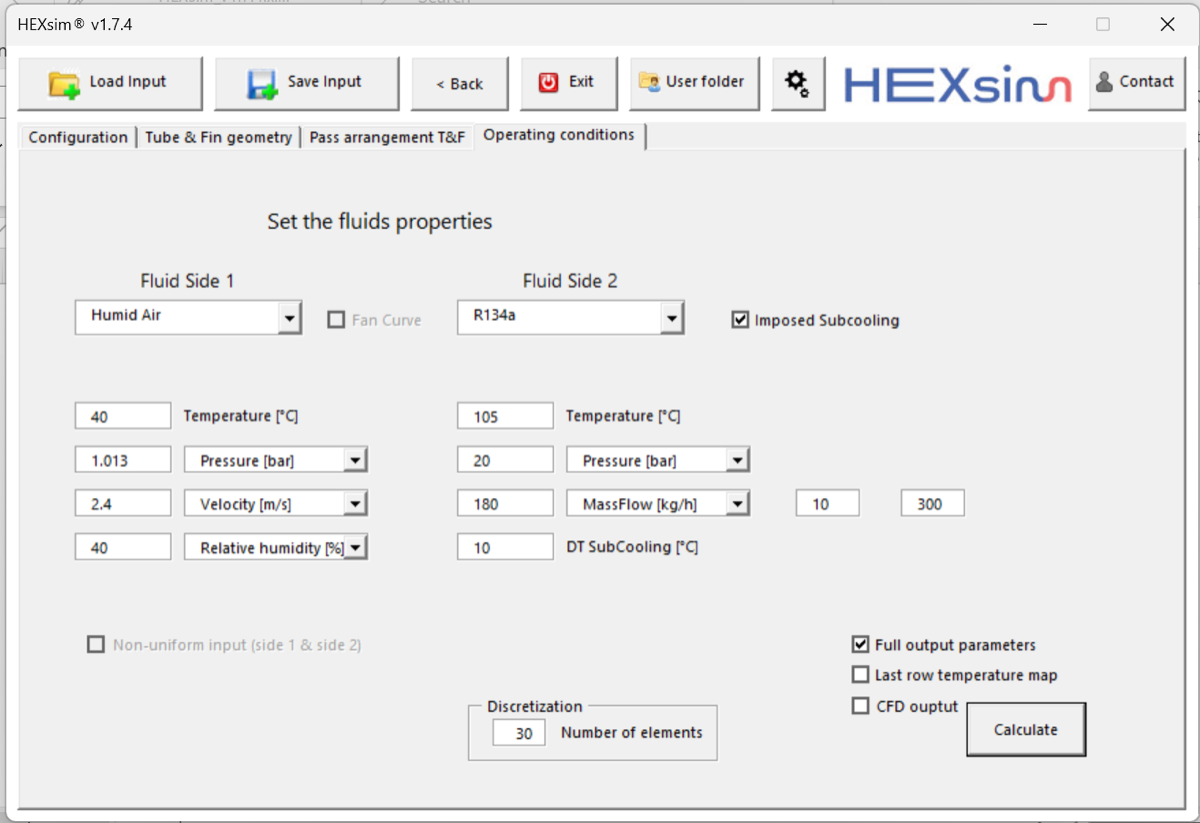Click the field containing 300

[932, 504]
